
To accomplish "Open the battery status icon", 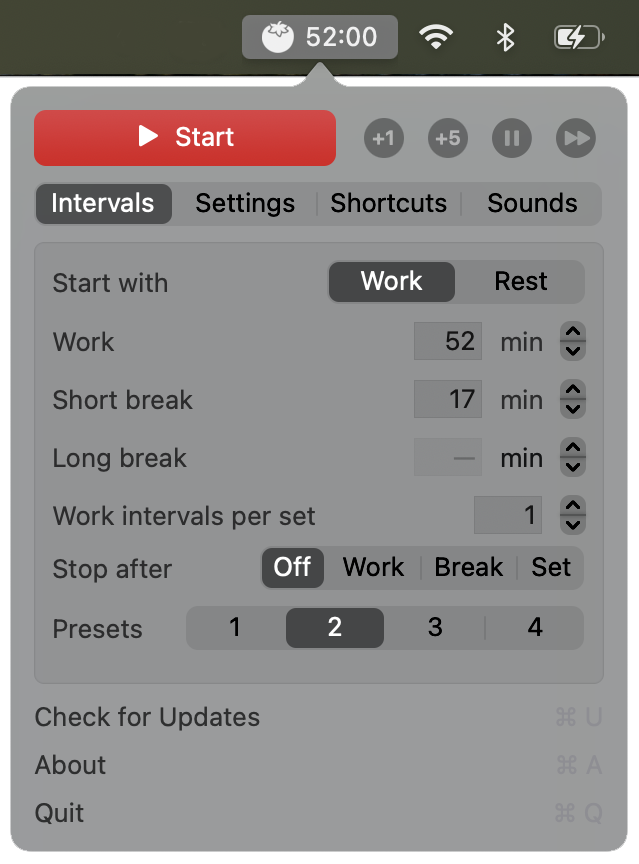I will tap(579, 38).
